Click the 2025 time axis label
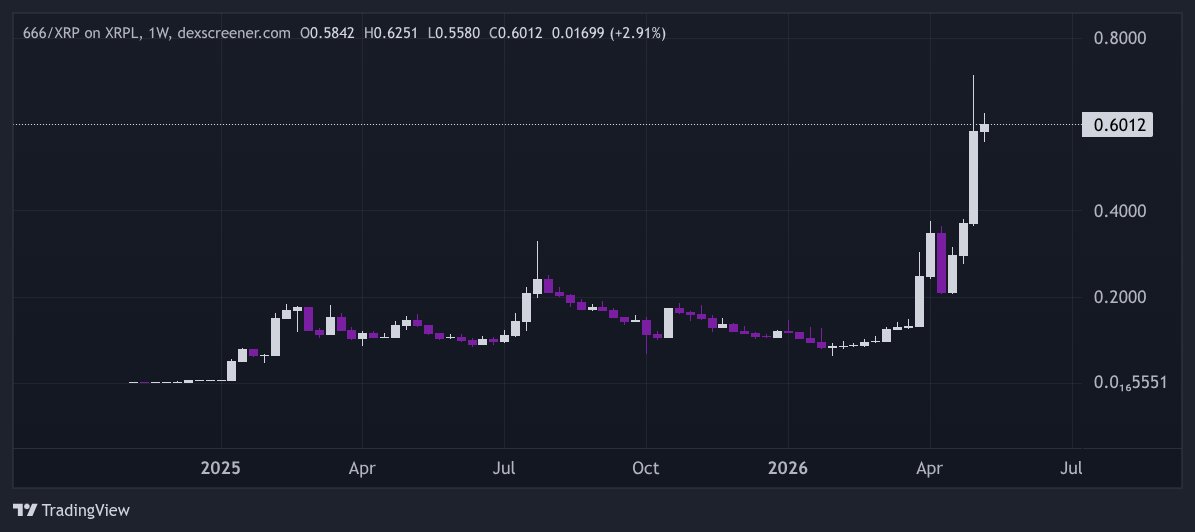1195x532 pixels. pyautogui.click(x=220, y=468)
